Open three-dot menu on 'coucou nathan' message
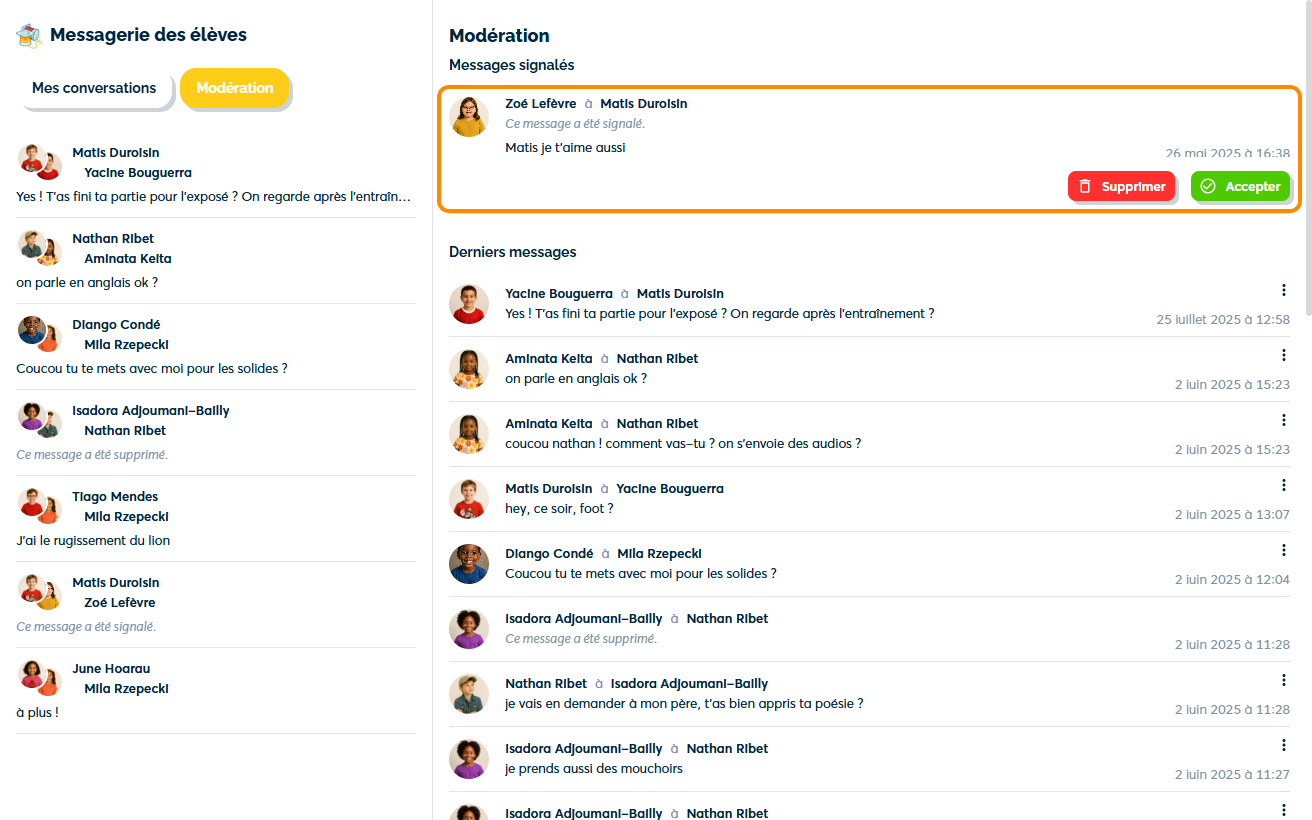The height and width of the screenshot is (820, 1312). point(1283,420)
